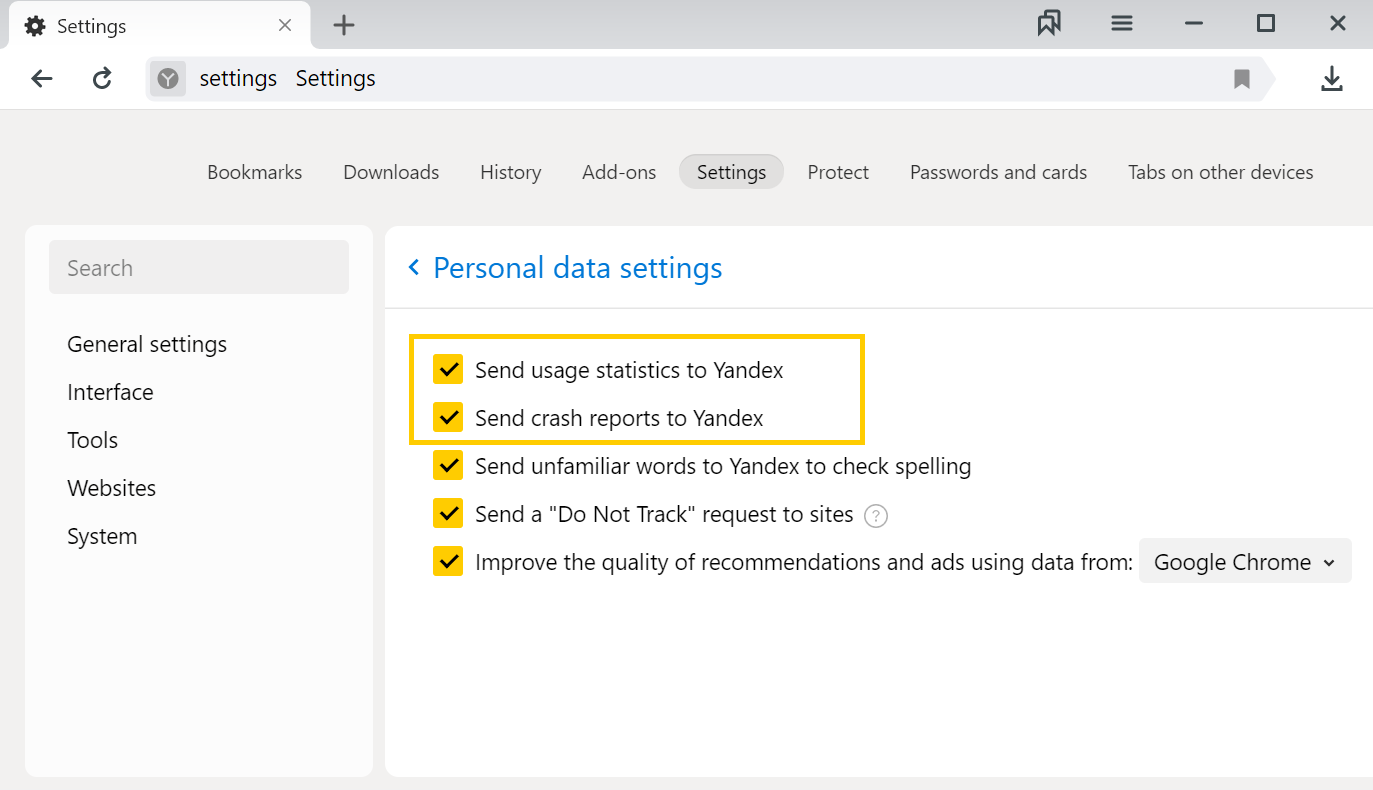Open the downloads arrow icon

coord(1332,79)
